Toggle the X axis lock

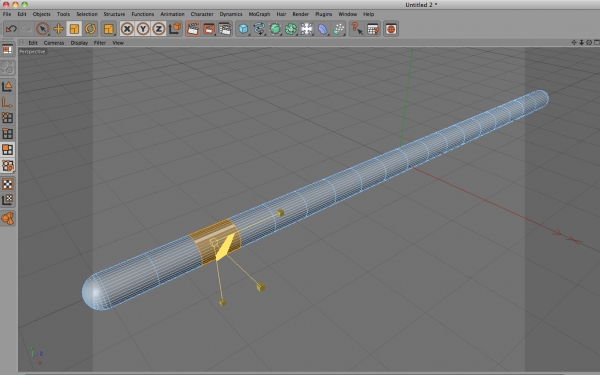point(127,29)
